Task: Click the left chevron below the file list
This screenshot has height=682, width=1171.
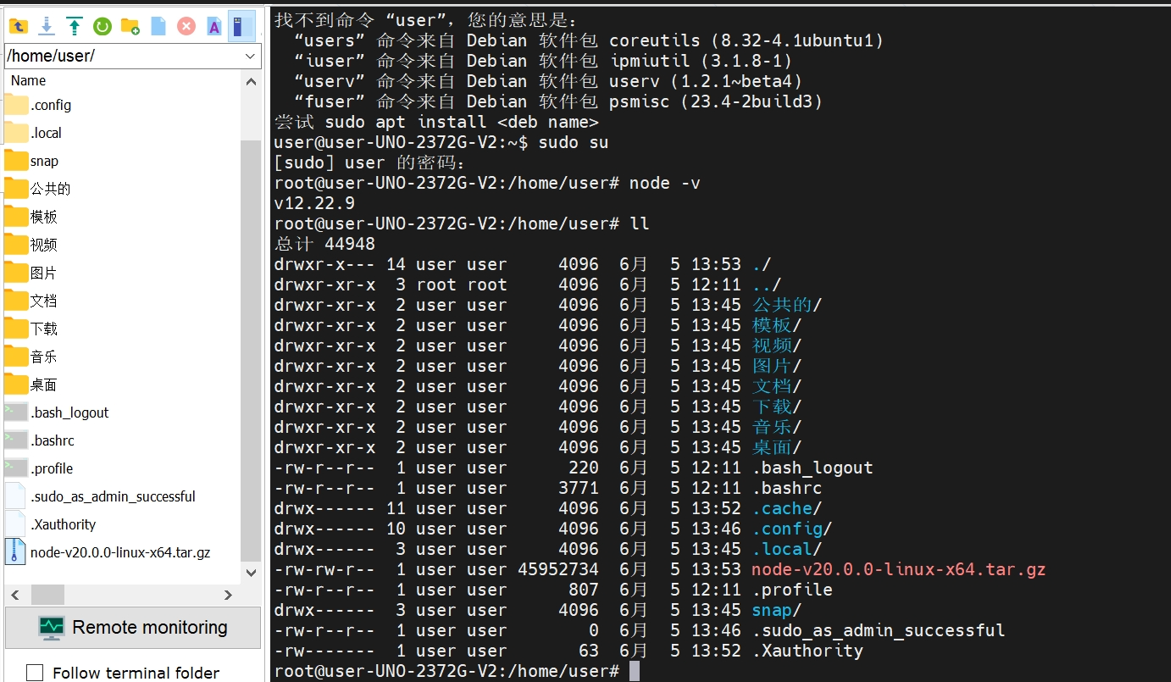Action: pyautogui.click(x=15, y=594)
